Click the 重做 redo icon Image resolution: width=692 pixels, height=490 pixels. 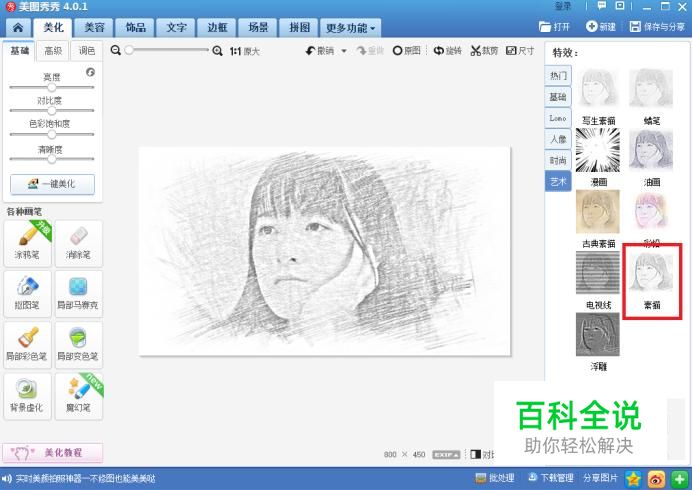click(361, 51)
